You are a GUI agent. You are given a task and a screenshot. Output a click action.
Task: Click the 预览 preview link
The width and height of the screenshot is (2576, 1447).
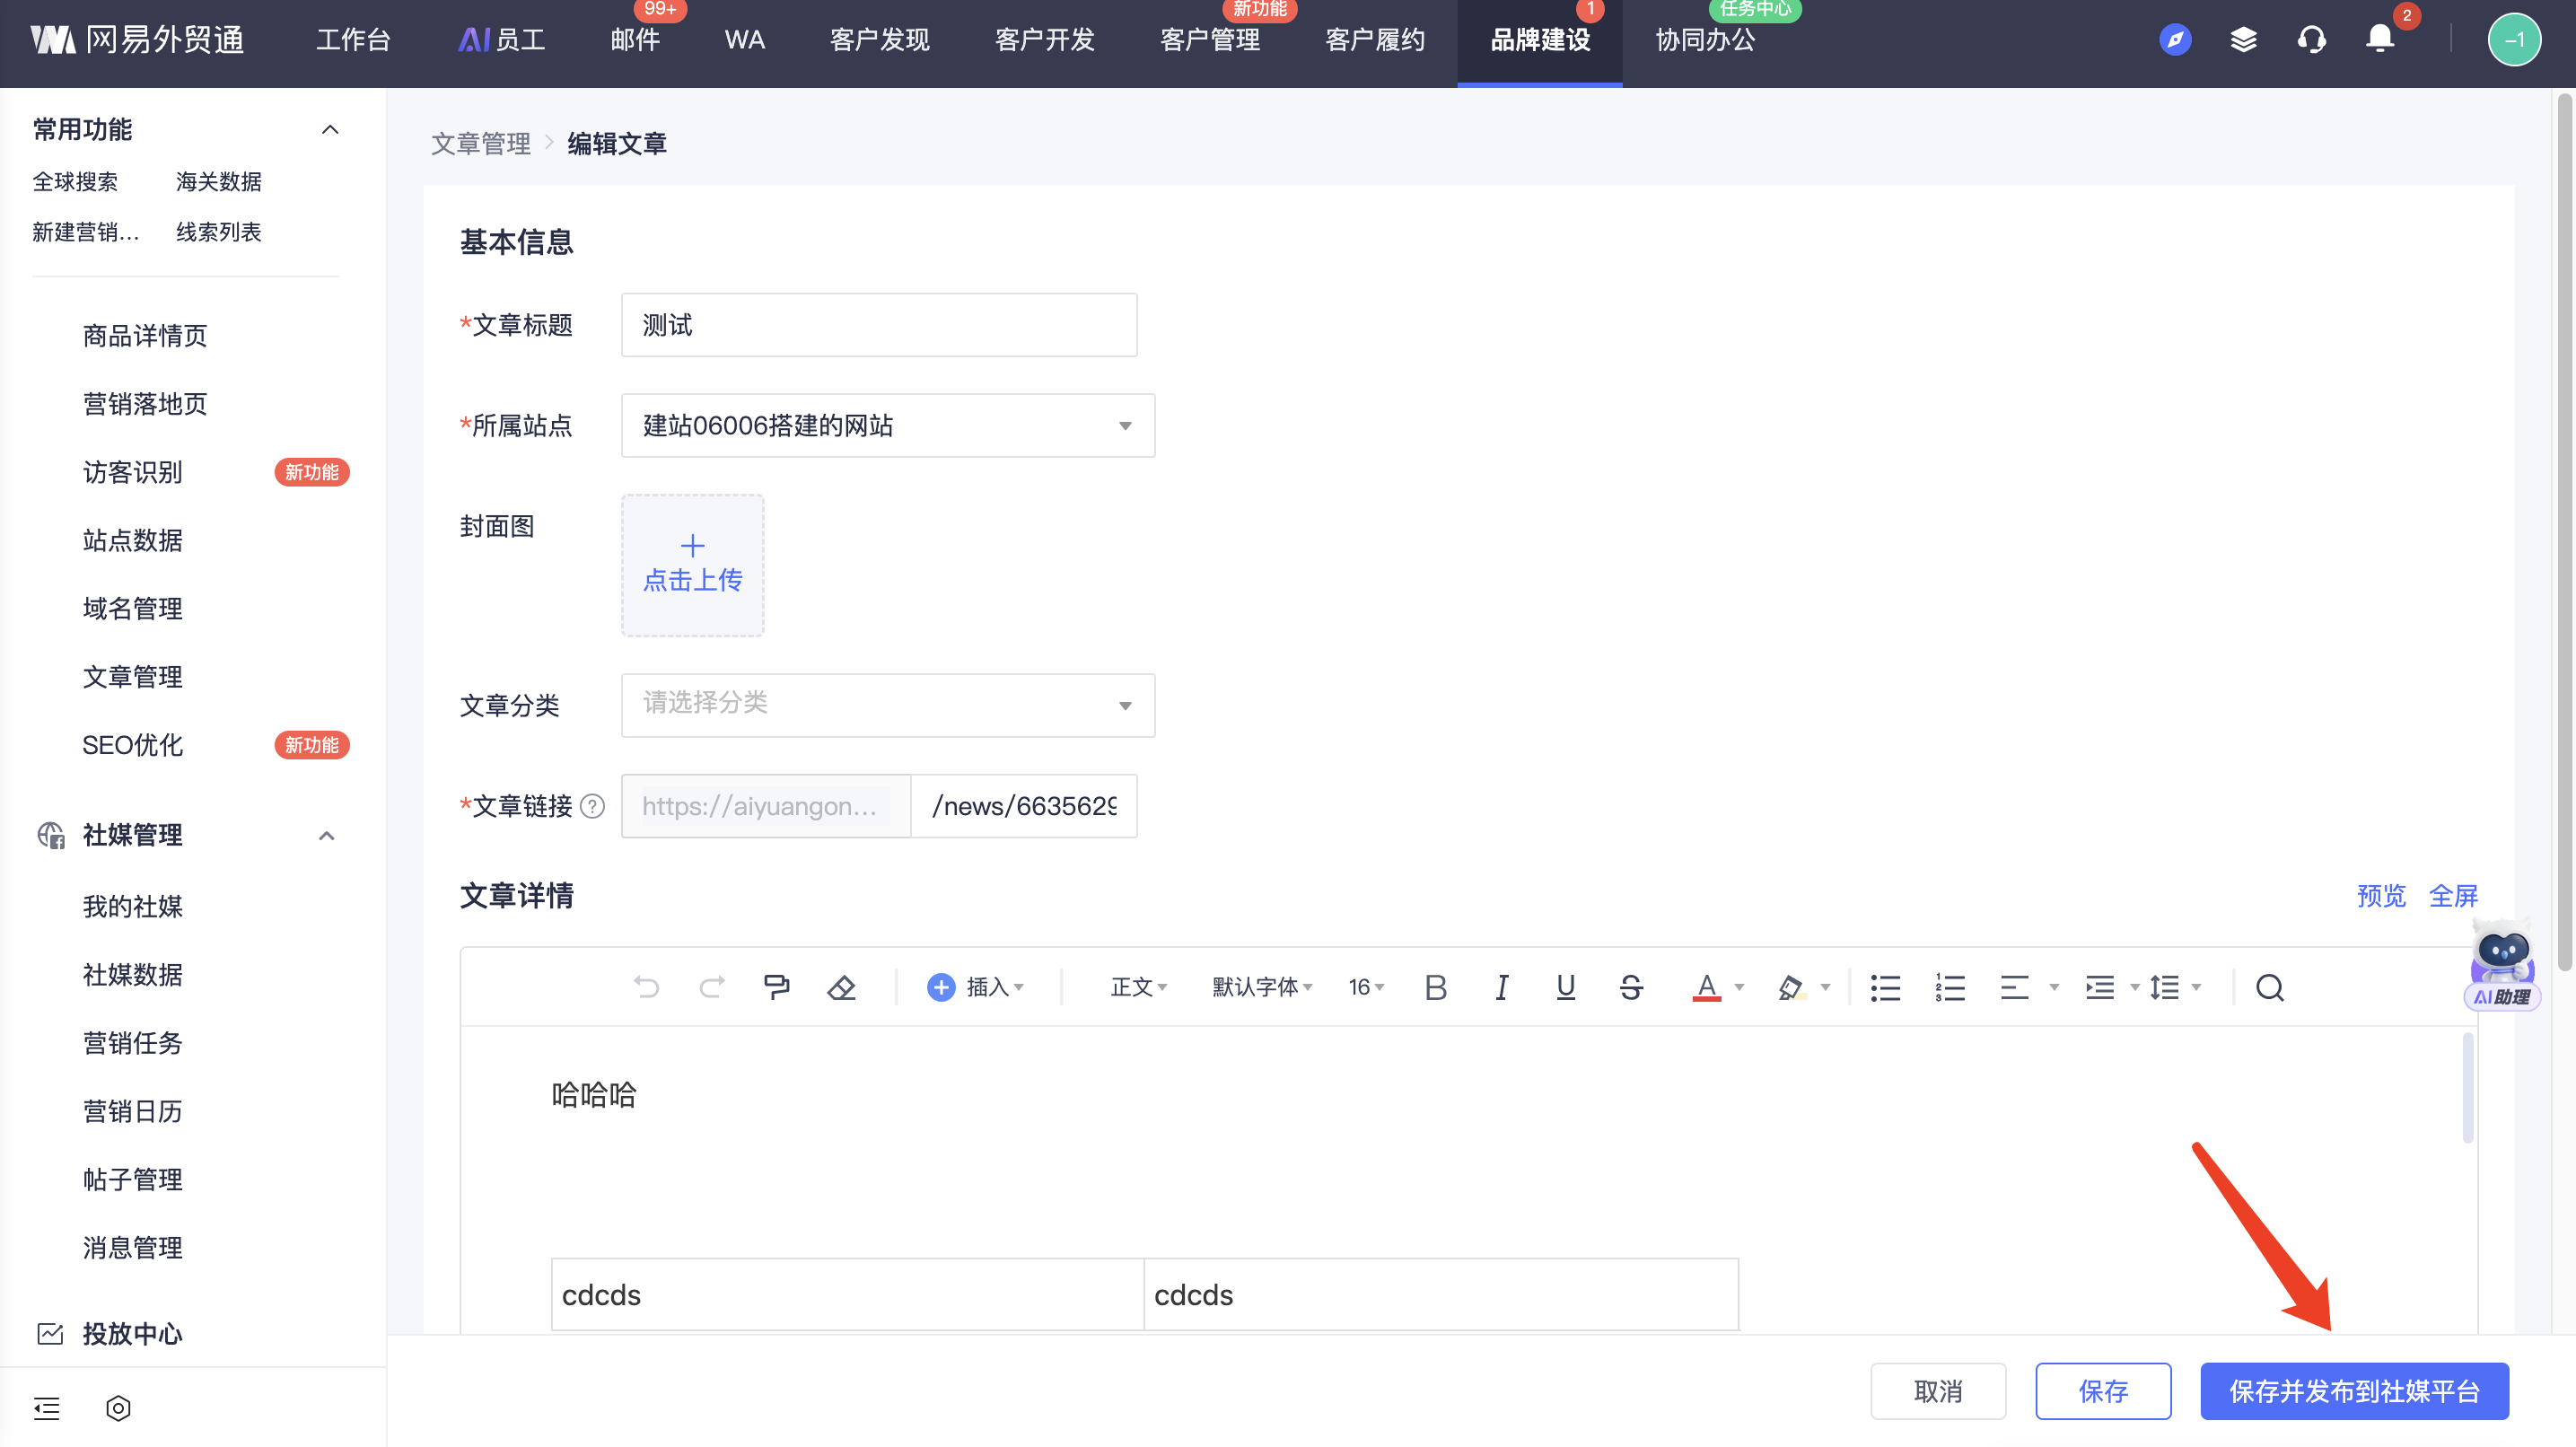[2380, 896]
